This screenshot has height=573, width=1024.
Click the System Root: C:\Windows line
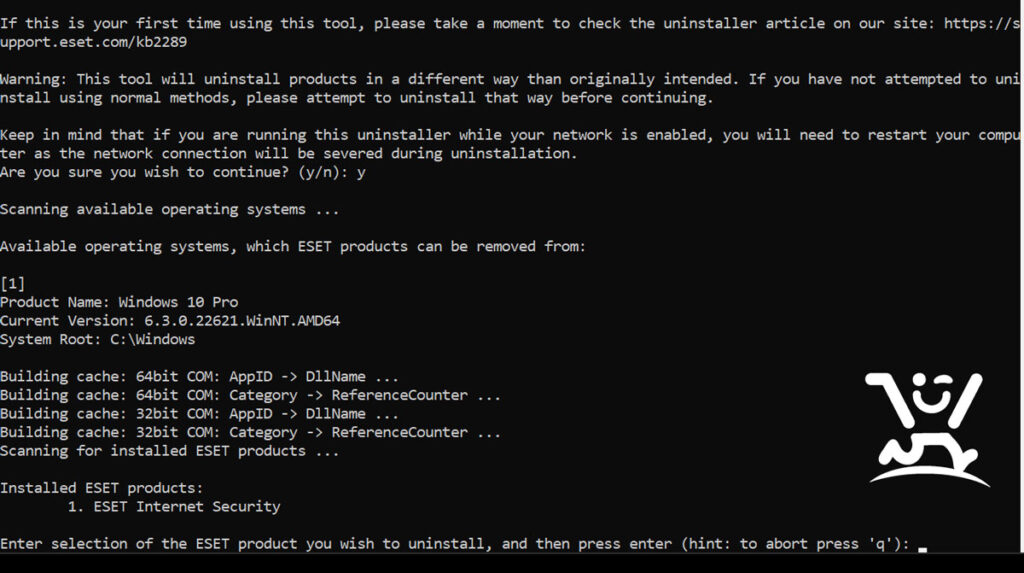(x=97, y=340)
